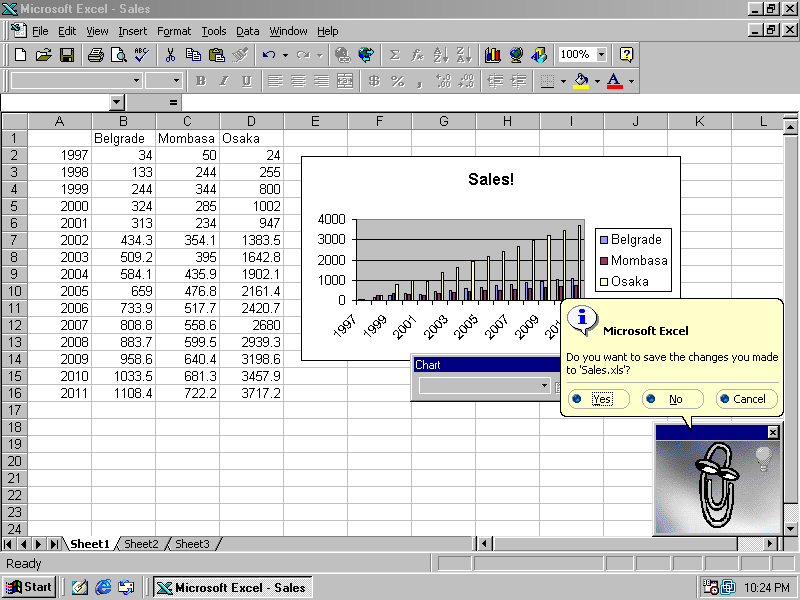Apply the red Font Color swatch
Viewport: 800px width, 600px height.
615,81
